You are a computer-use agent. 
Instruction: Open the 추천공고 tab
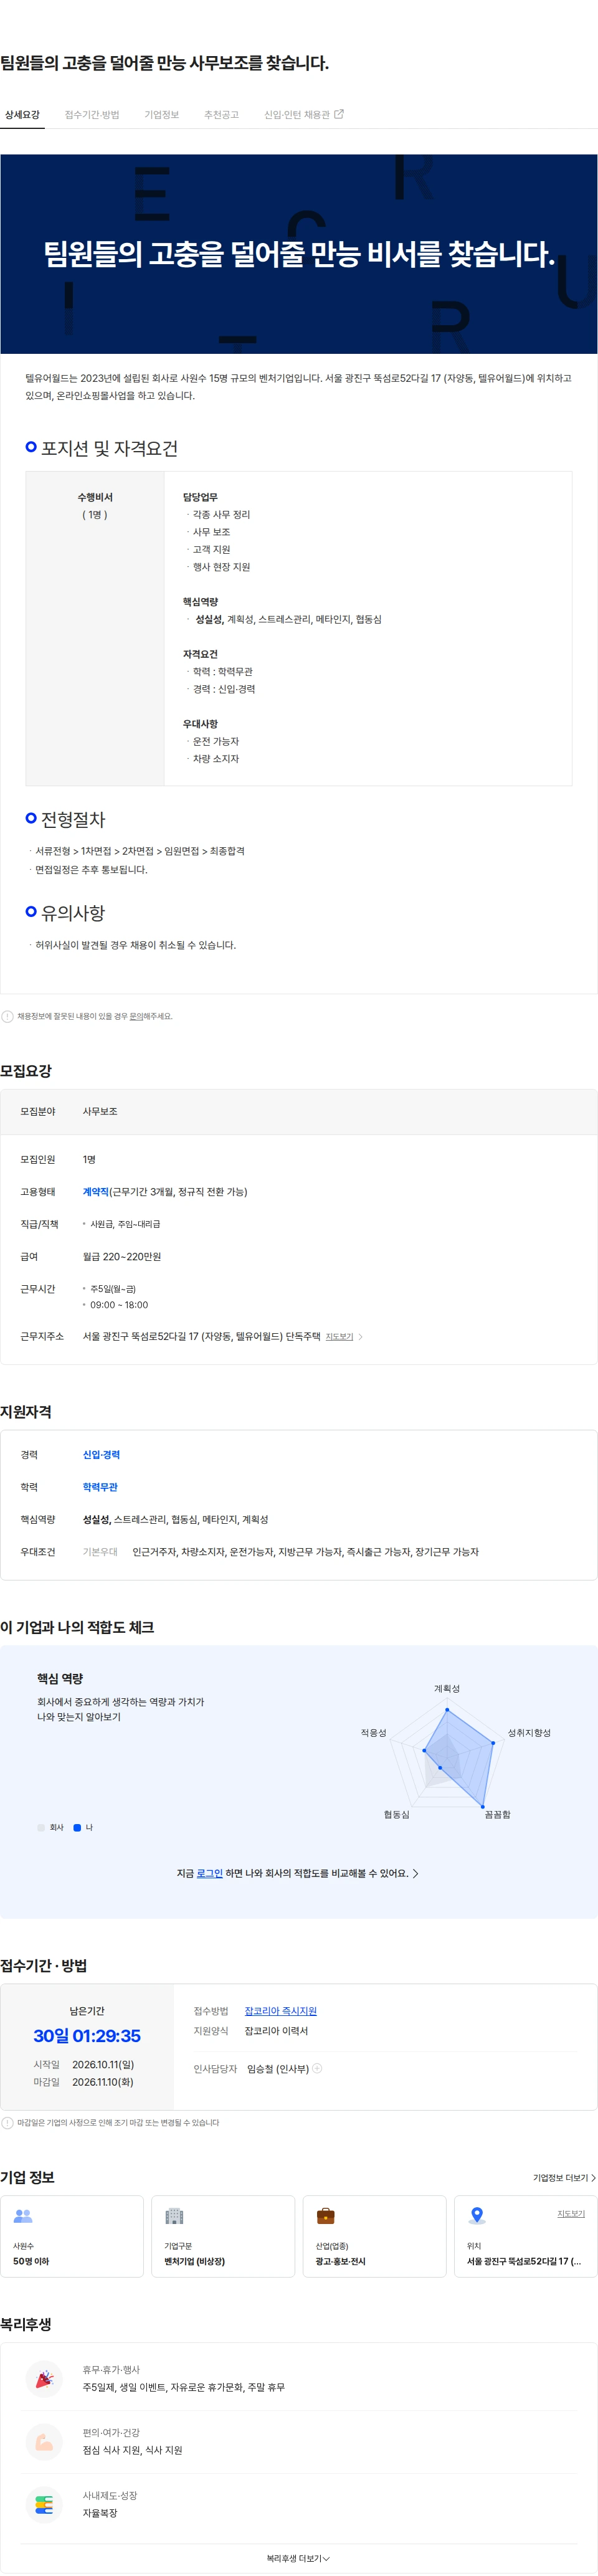pyautogui.click(x=221, y=115)
